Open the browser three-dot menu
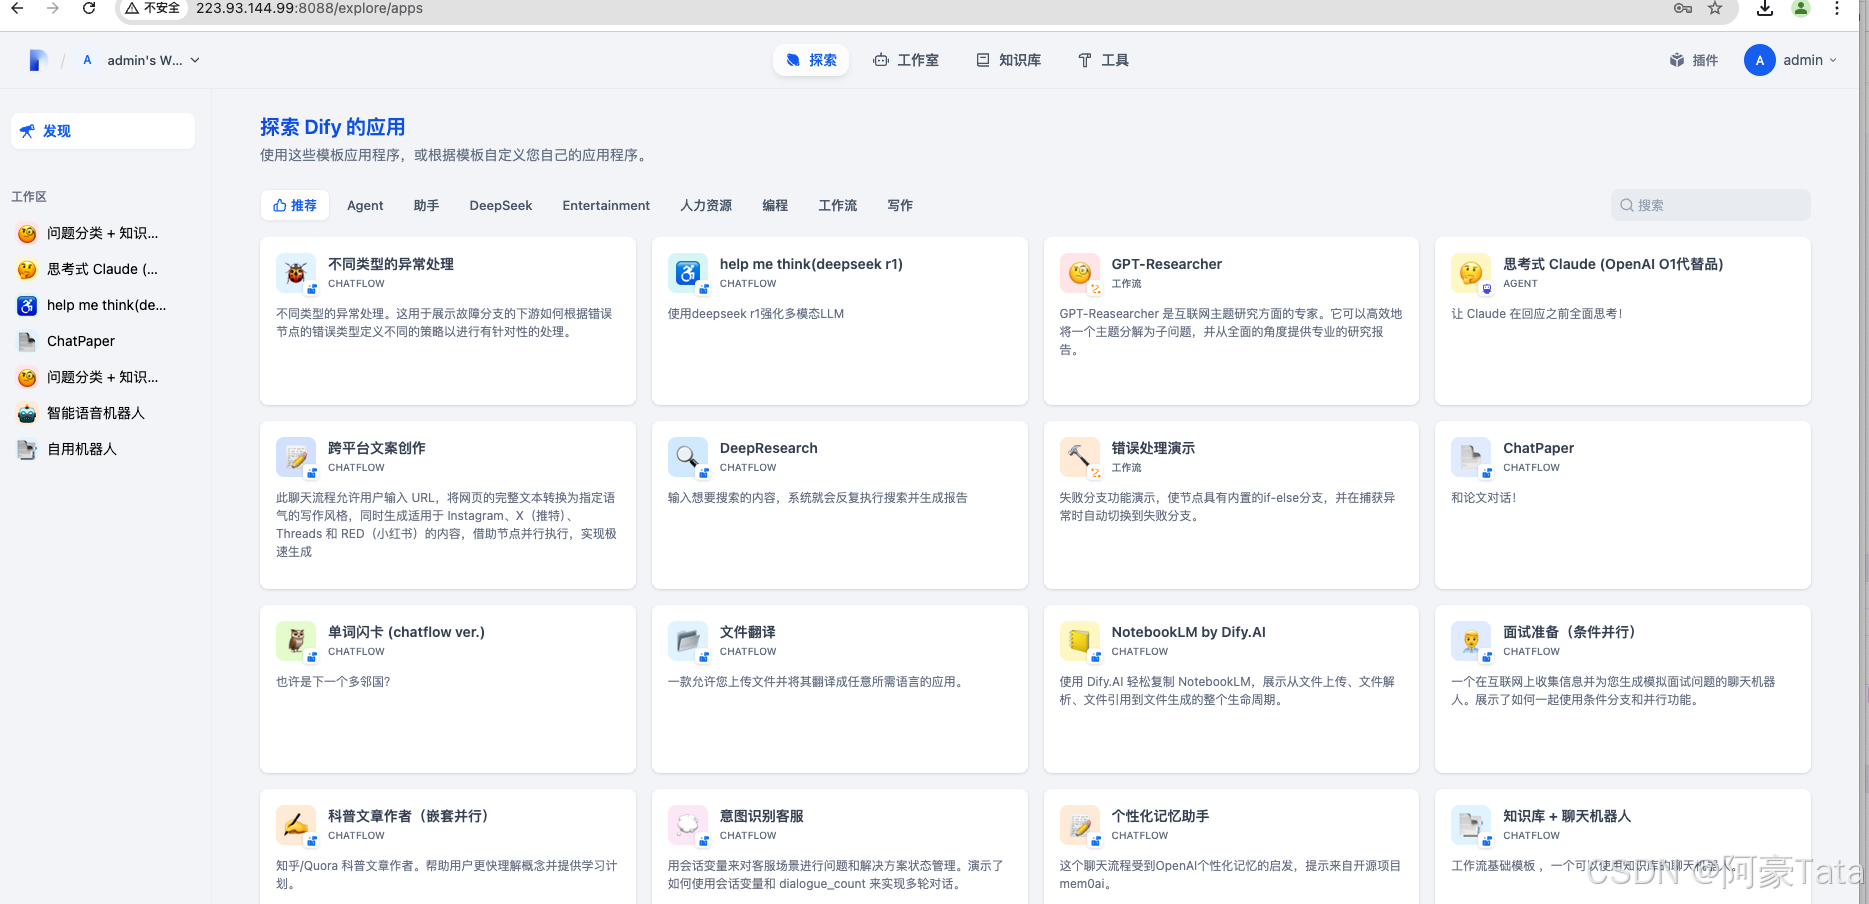1869x904 pixels. 1837,8
